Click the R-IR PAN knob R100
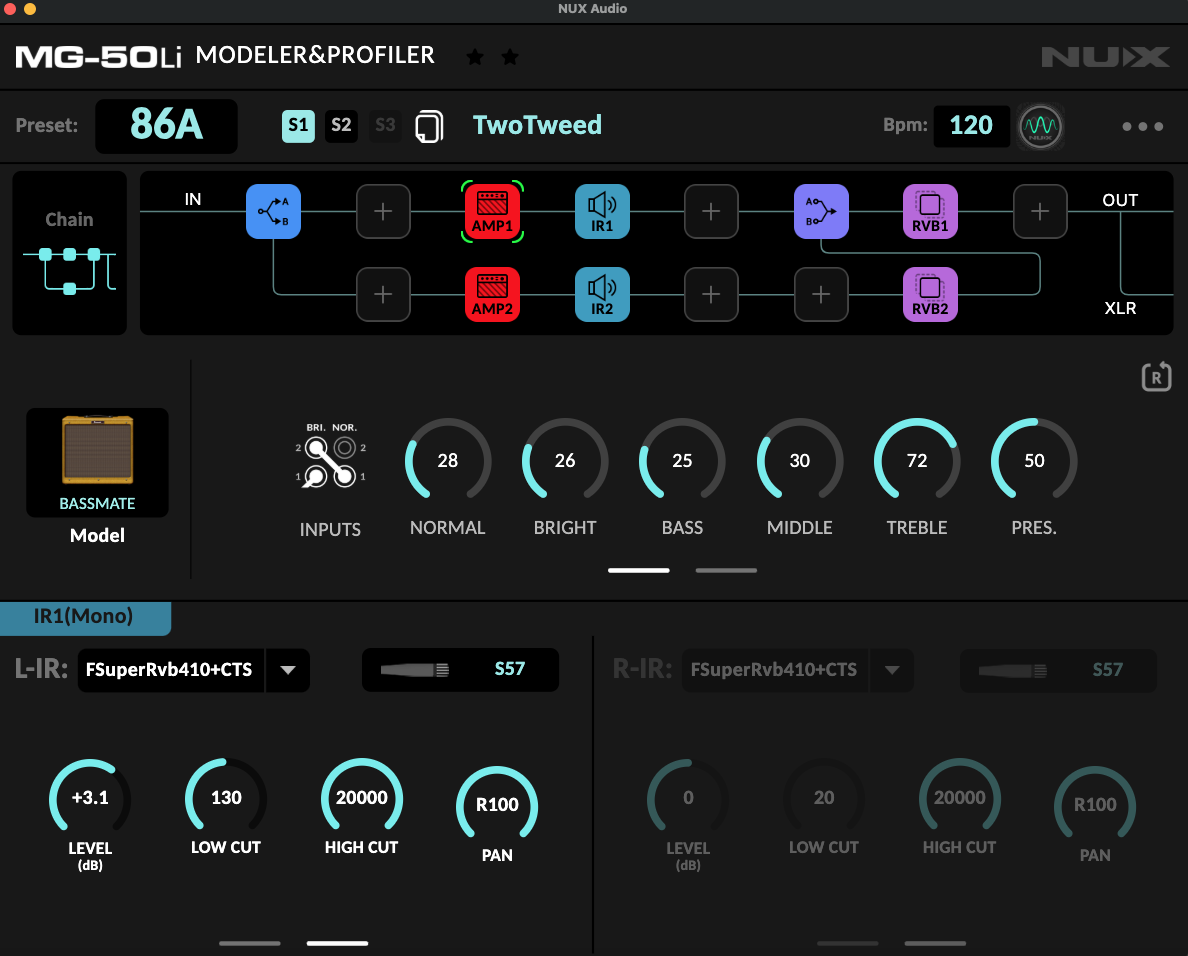1188x956 pixels. pyautogui.click(x=1095, y=804)
